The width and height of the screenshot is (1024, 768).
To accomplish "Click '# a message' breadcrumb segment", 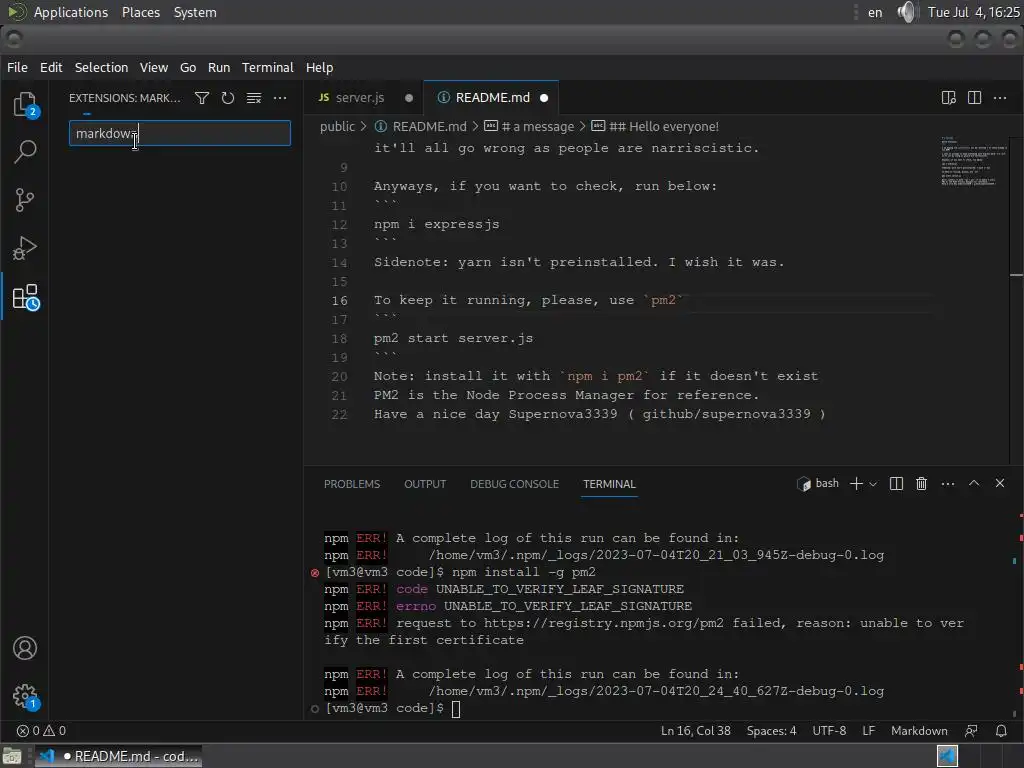I will coord(537,127).
